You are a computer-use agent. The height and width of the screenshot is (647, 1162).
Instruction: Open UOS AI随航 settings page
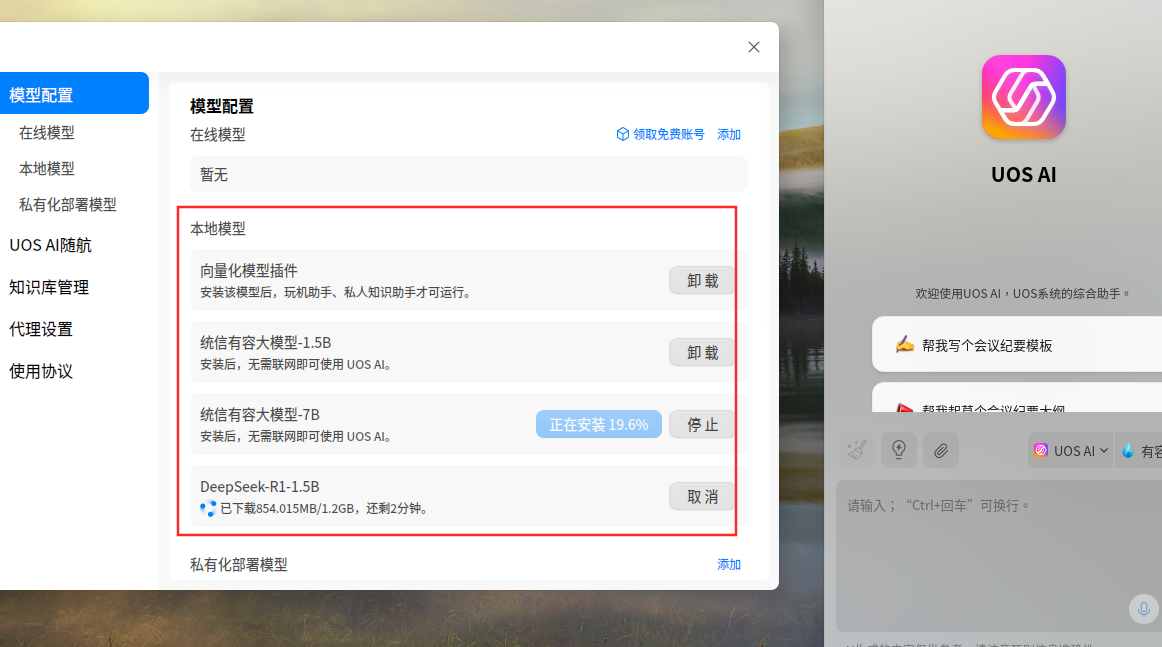(x=50, y=245)
